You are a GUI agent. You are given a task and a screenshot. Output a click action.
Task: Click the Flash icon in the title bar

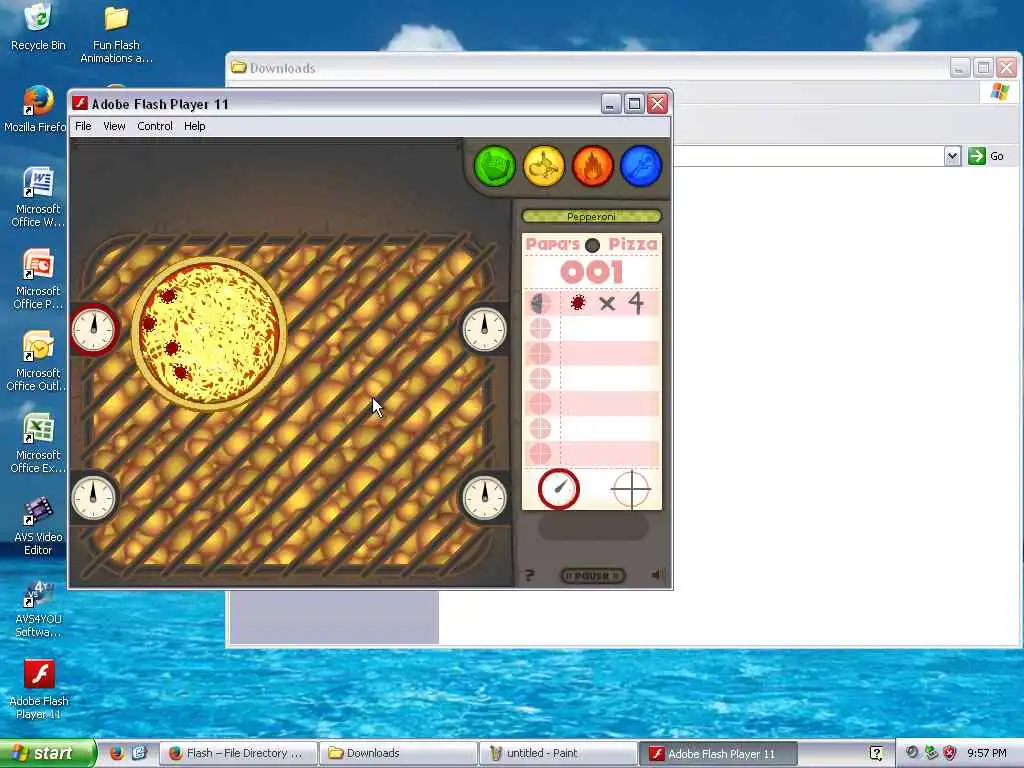tap(80, 104)
